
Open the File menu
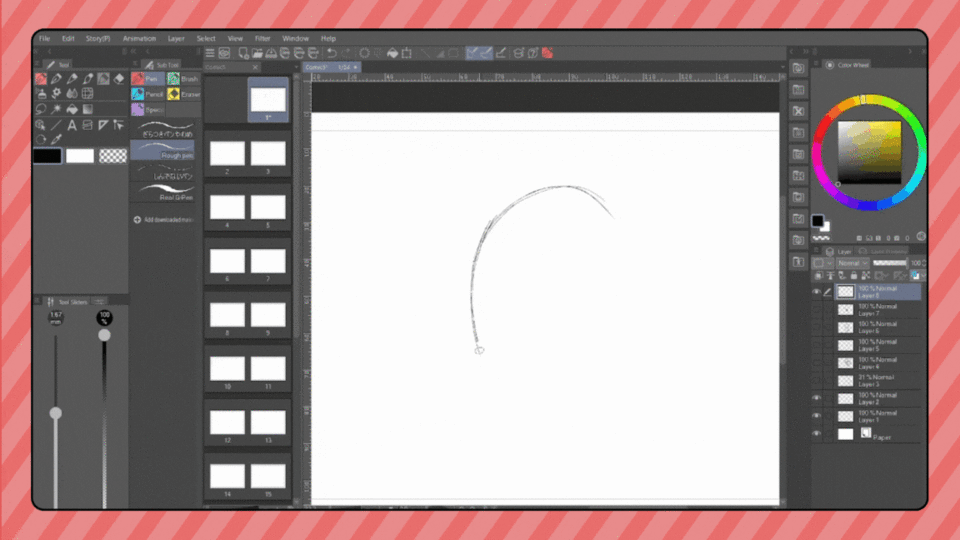(x=44, y=38)
